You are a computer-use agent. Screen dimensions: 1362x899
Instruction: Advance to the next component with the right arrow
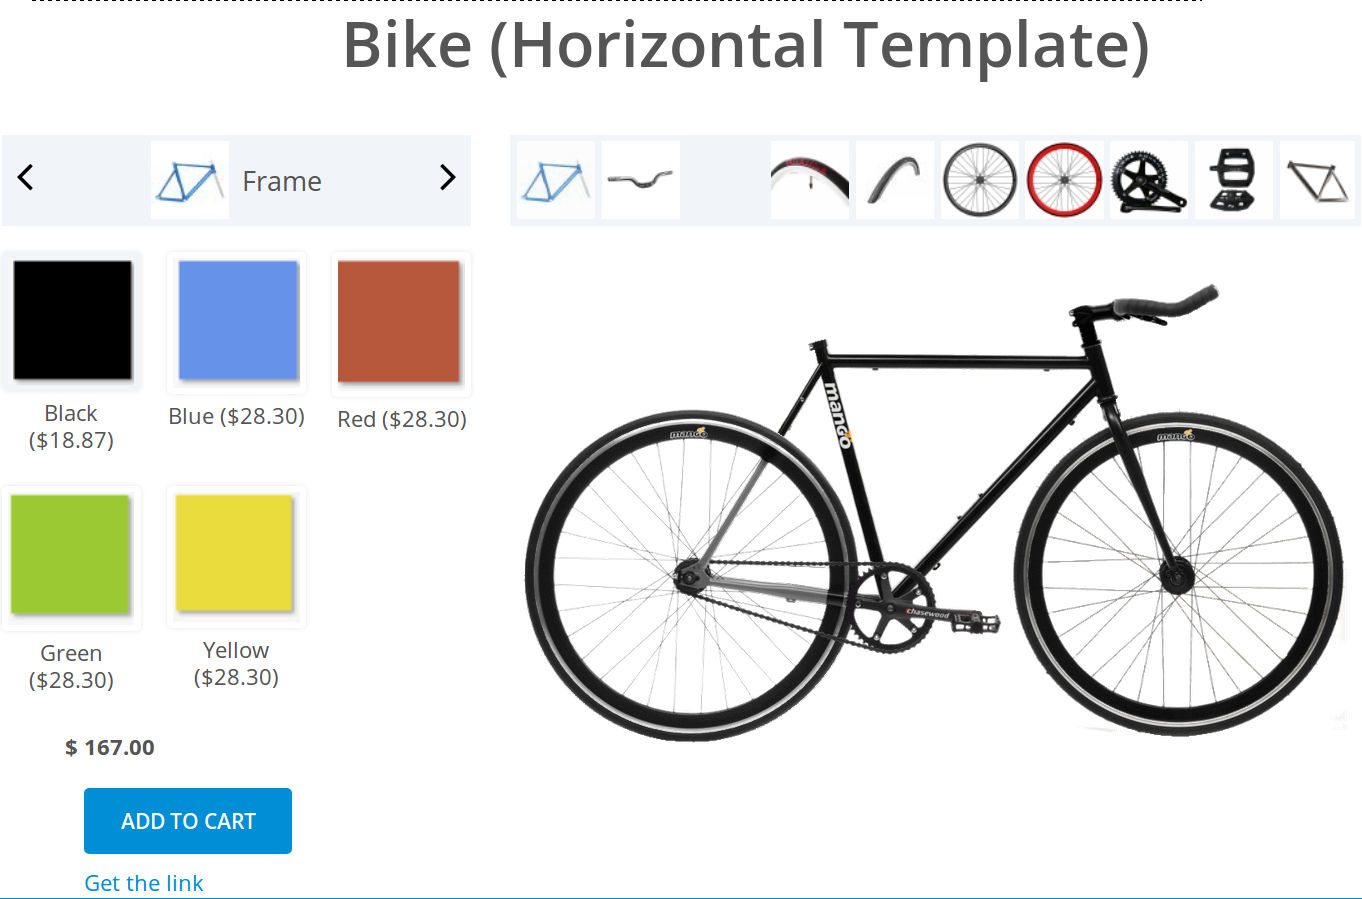click(447, 179)
